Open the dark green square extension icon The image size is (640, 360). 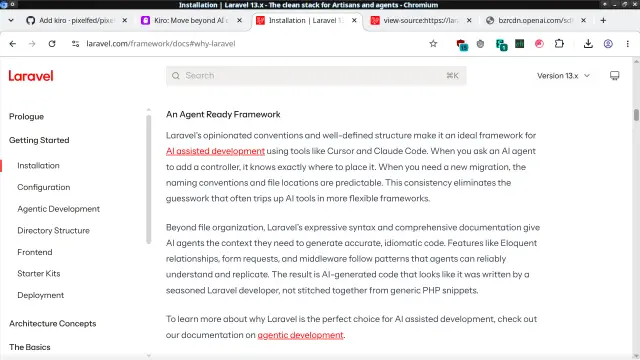[x=520, y=44]
